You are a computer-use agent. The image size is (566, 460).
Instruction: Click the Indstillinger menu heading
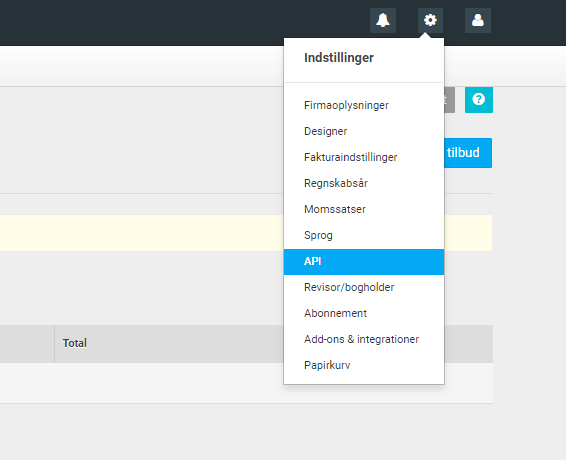click(x=339, y=58)
